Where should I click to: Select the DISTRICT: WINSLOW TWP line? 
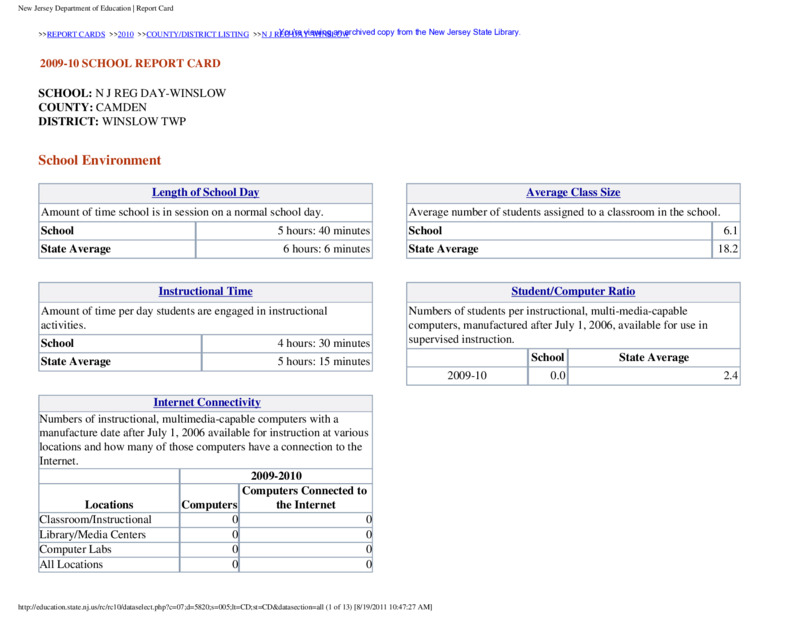pos(112,121)
